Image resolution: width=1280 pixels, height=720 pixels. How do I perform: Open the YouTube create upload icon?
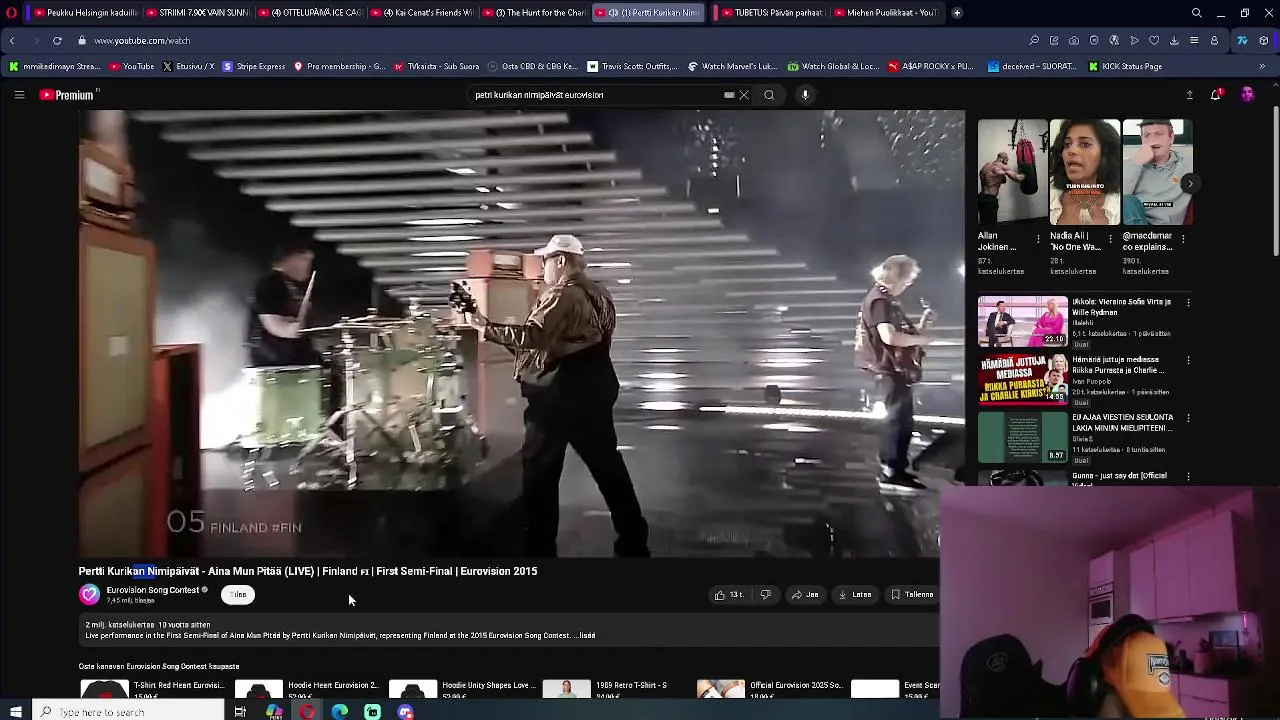pos(1189,95)
